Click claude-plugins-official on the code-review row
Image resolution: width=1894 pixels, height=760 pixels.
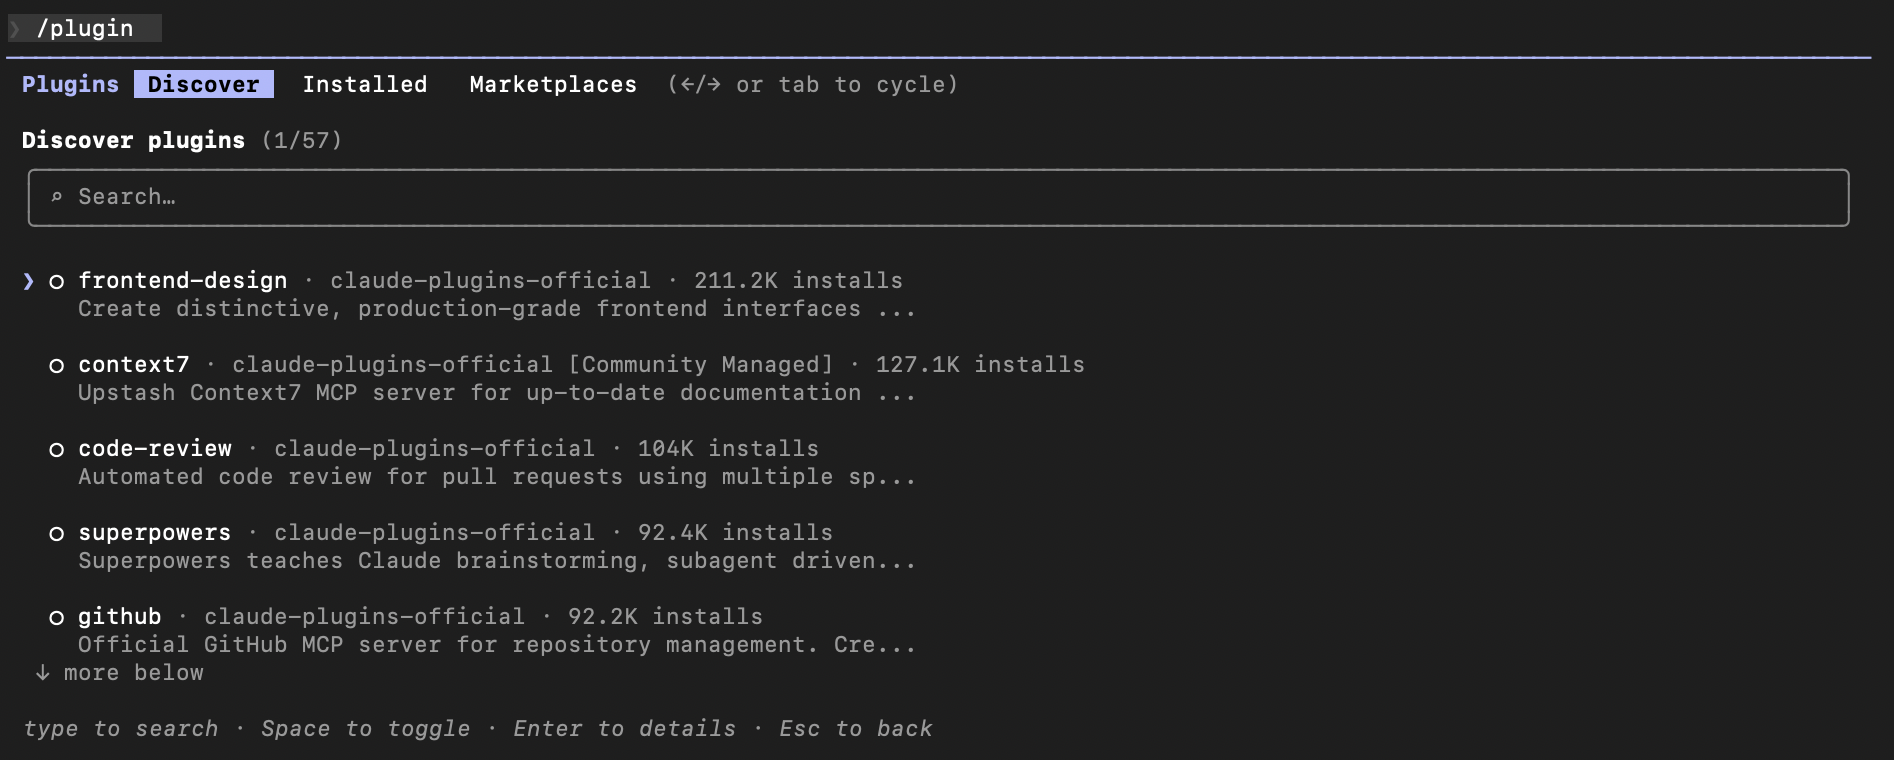[435, 449]
